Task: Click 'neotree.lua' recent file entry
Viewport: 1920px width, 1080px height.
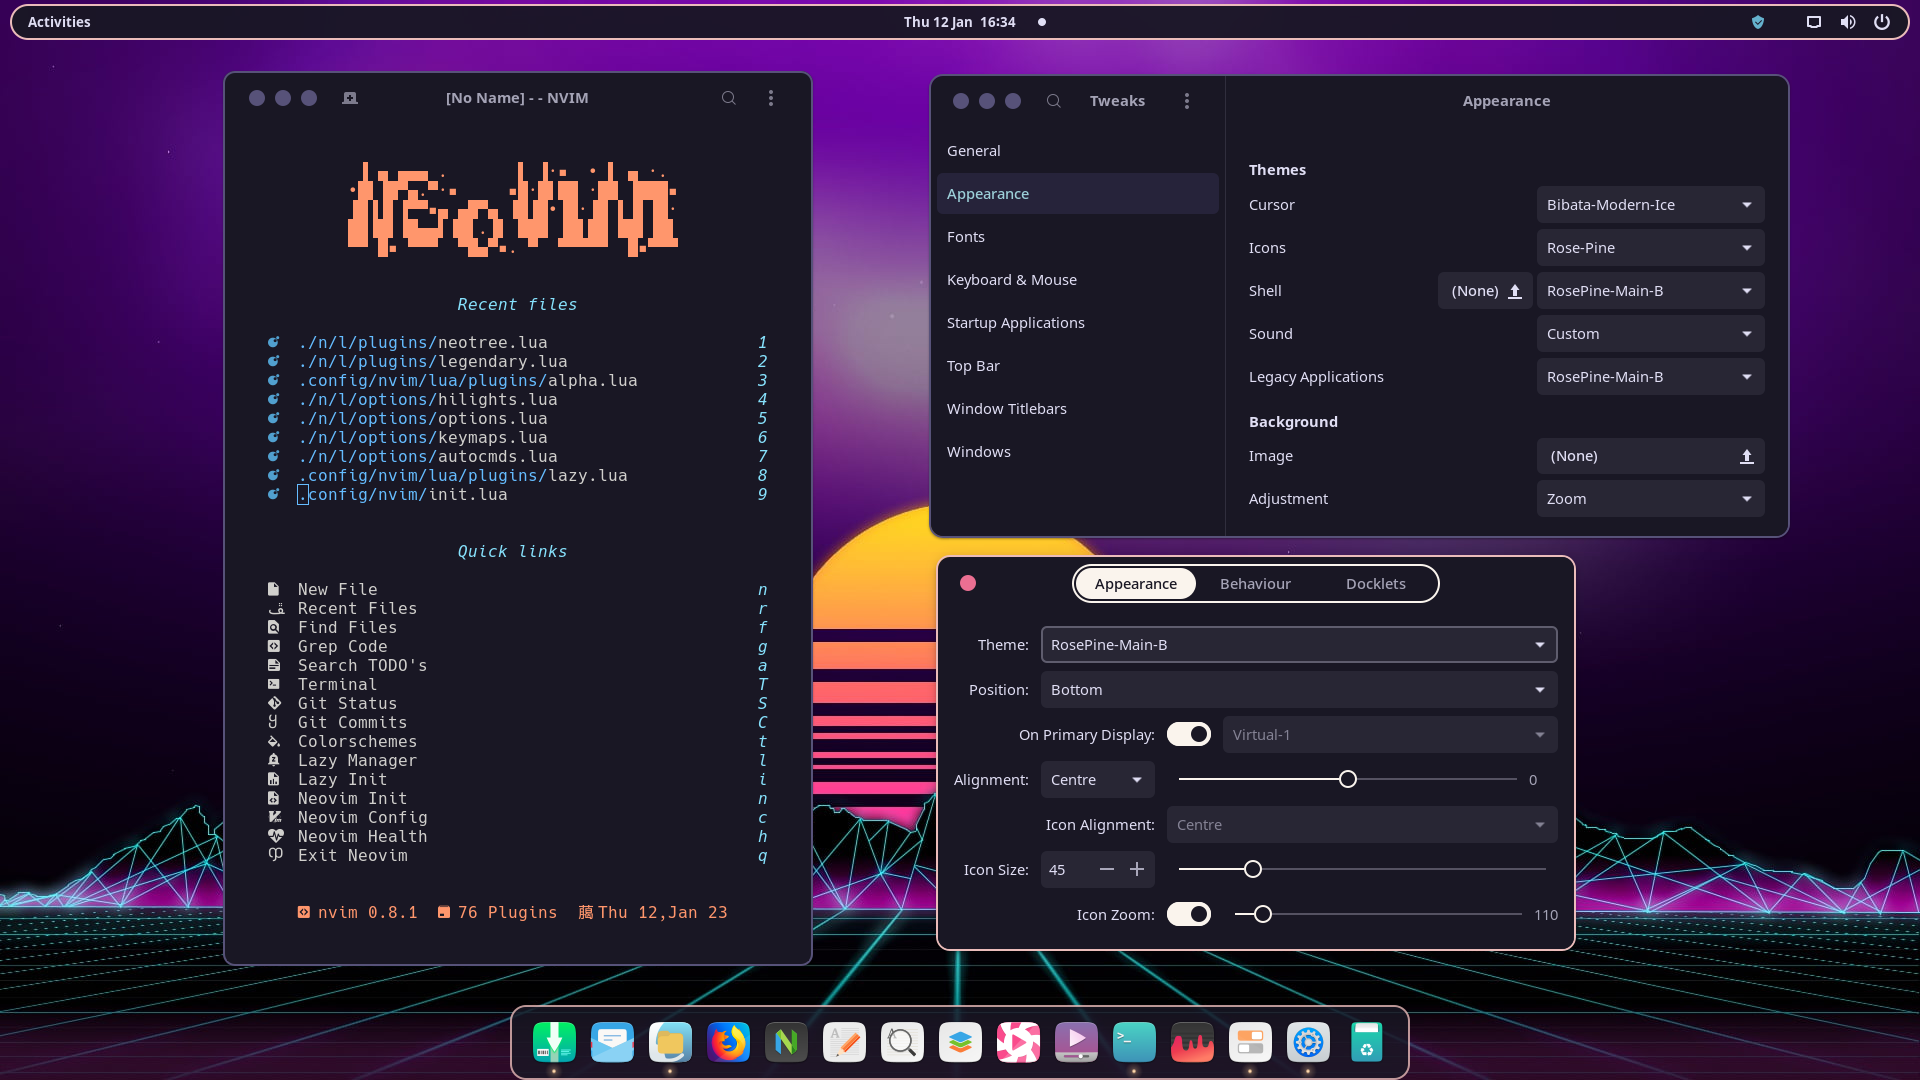Action: [517, 343]
